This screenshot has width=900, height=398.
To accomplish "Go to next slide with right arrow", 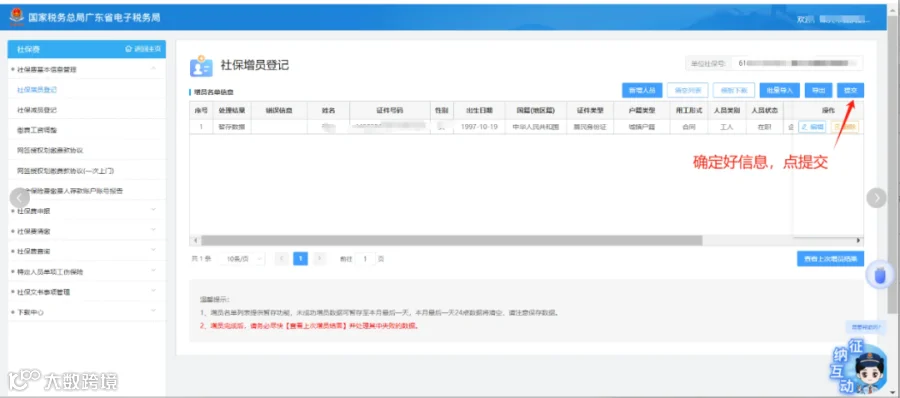I will click(876, 198).
